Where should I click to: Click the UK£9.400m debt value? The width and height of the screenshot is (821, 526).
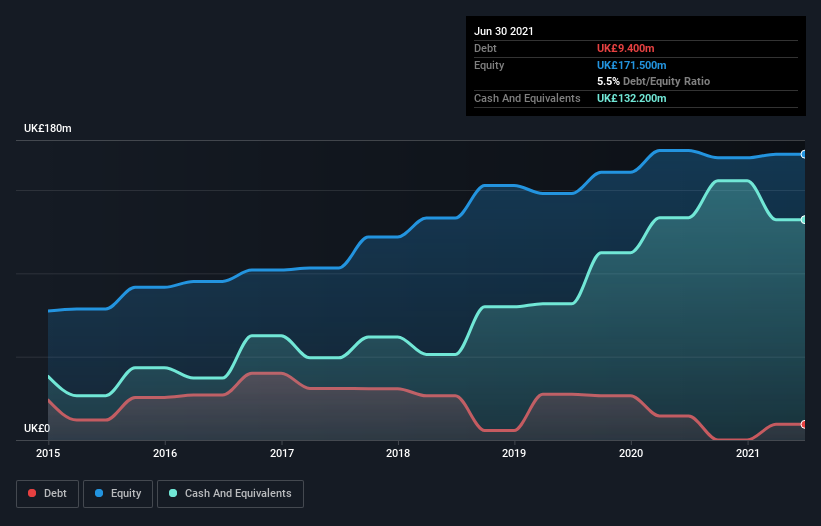click(x=626, y=48)
